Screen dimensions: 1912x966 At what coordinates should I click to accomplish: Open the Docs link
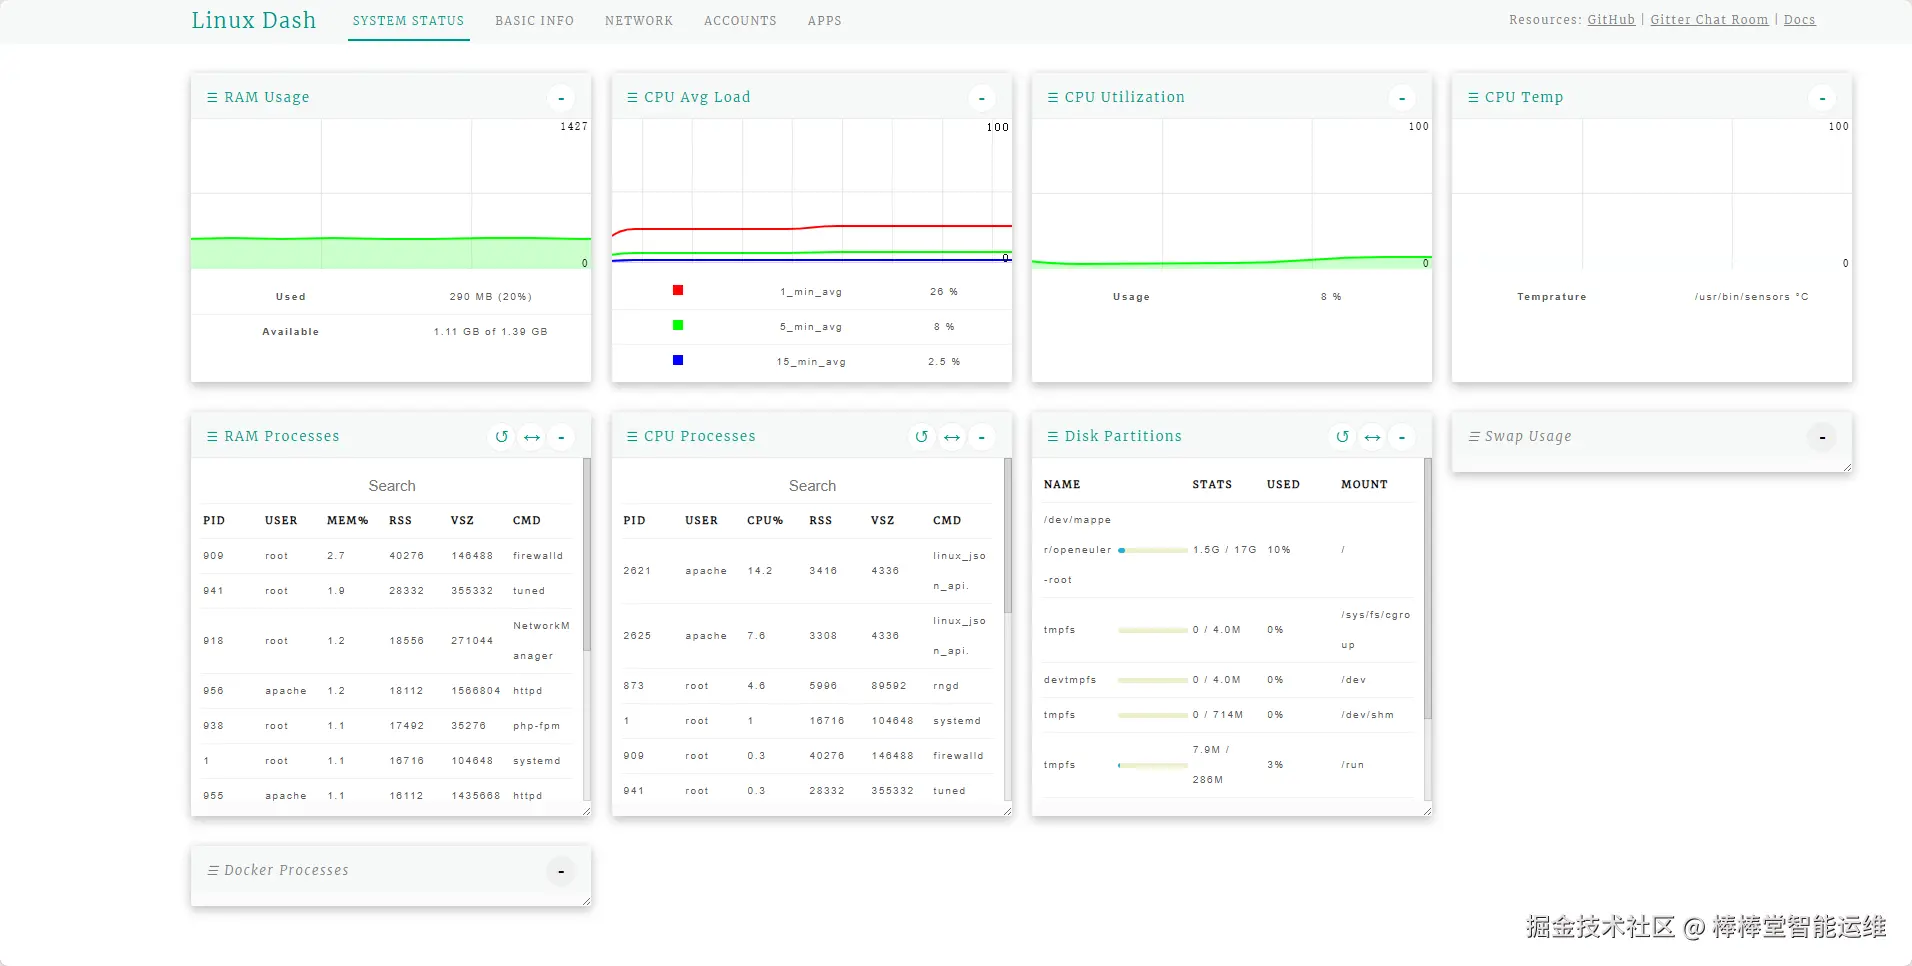(x=1799, y=20)
